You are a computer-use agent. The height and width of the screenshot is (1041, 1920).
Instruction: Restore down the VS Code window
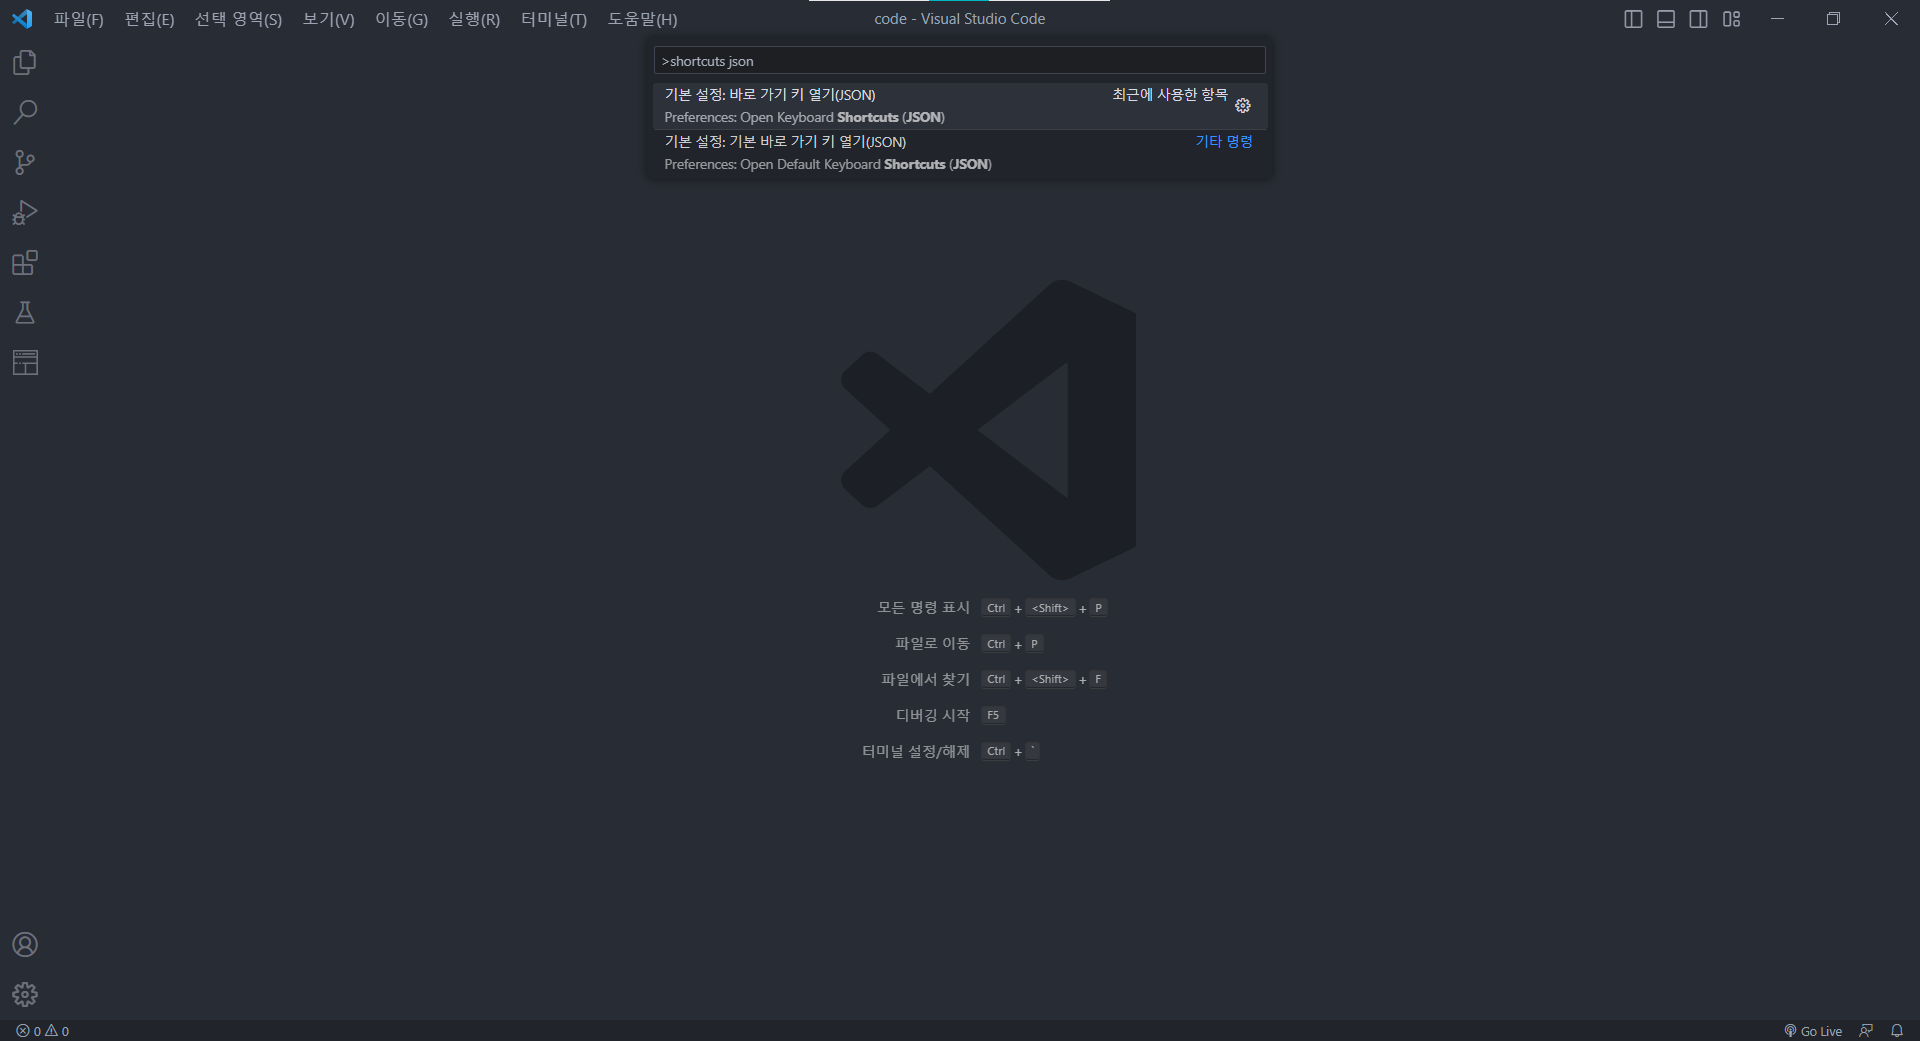[x=1833, y=19]
